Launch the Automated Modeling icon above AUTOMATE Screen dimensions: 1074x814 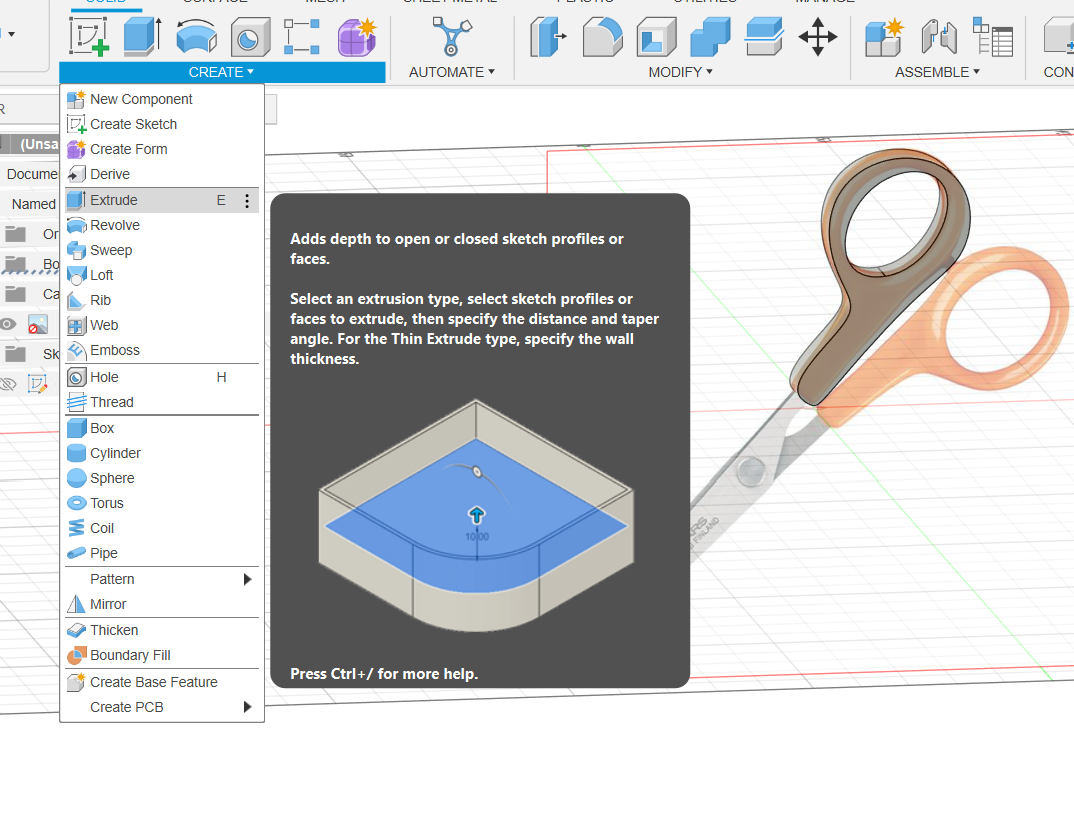tap(451, 36)
